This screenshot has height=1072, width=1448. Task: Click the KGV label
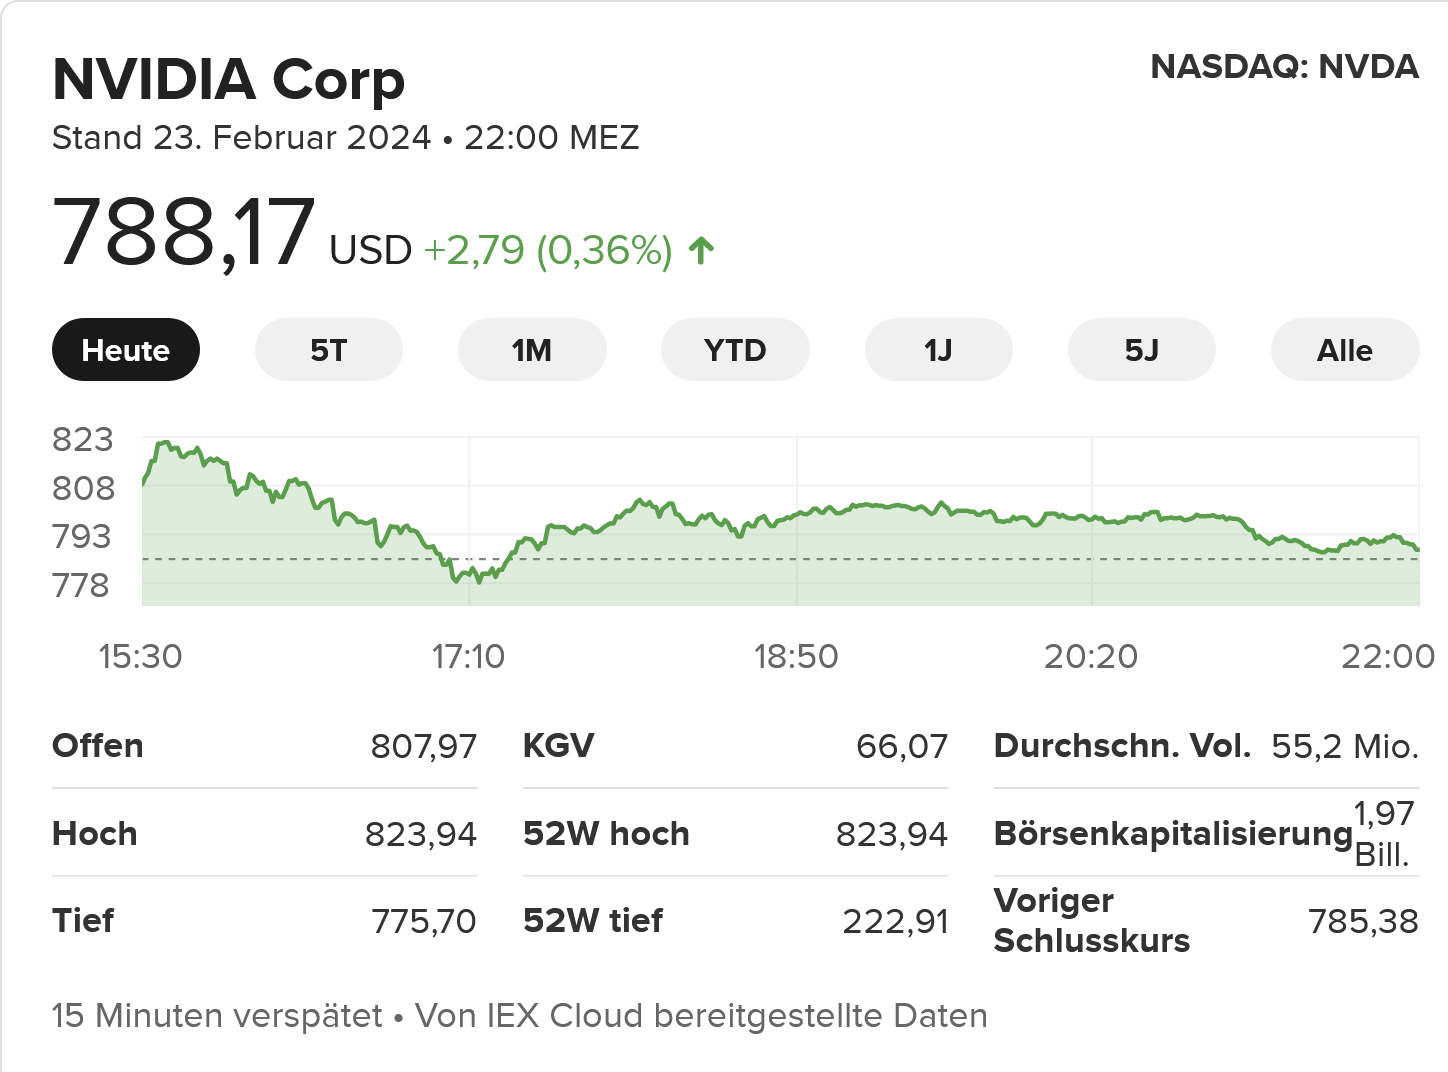559,746
